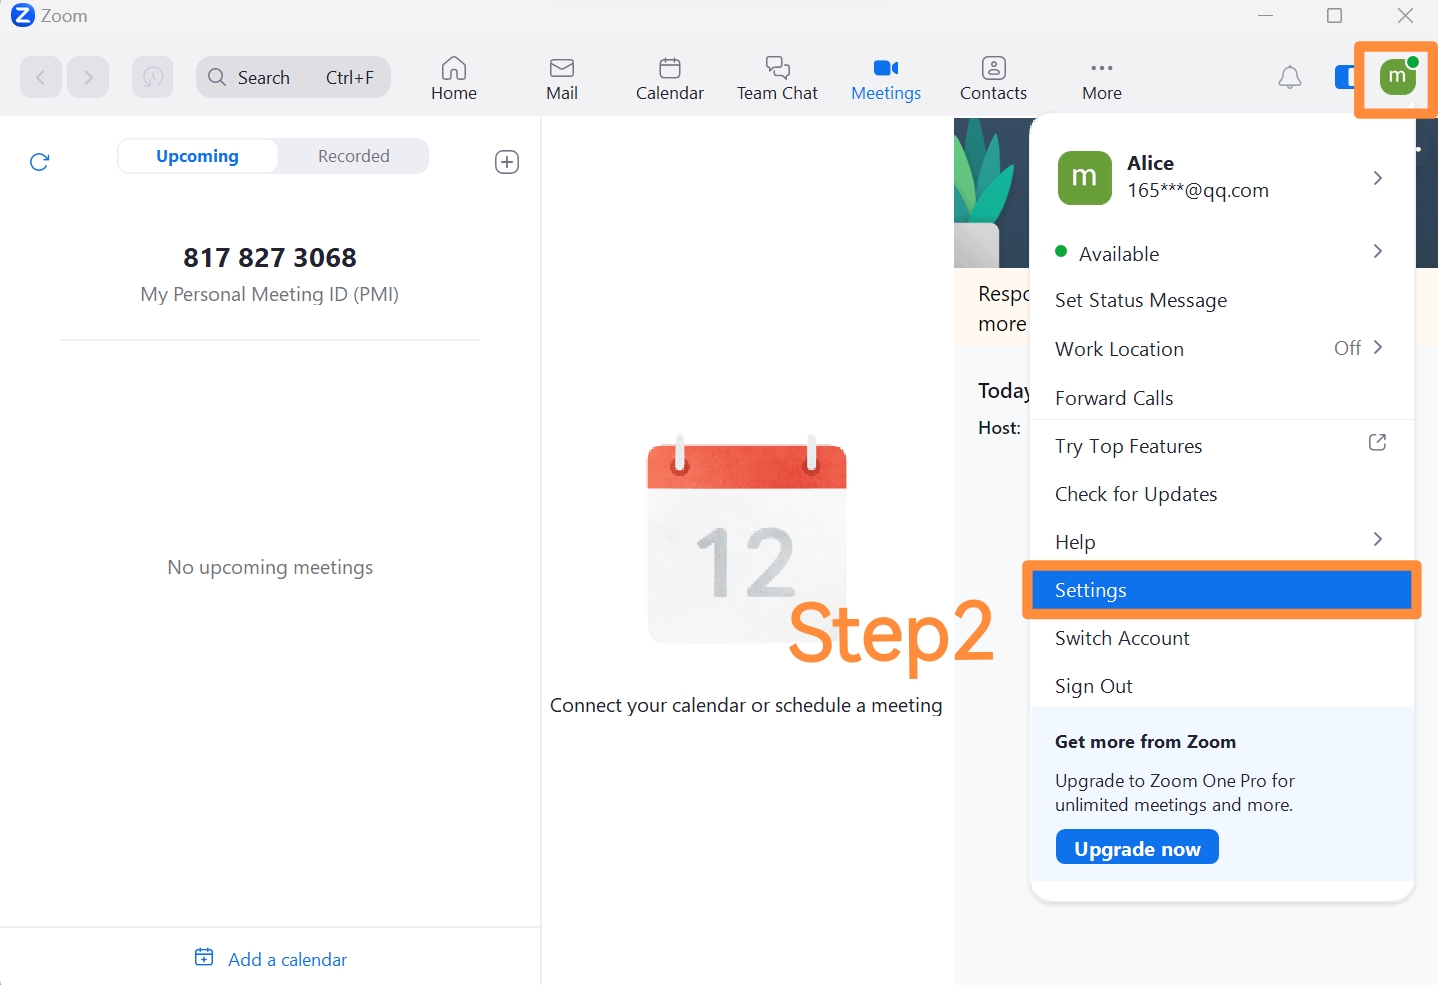Click the Alice avatar in profile menu
This screenshot has width=1438, height=985.
[x=1084, y=178]
